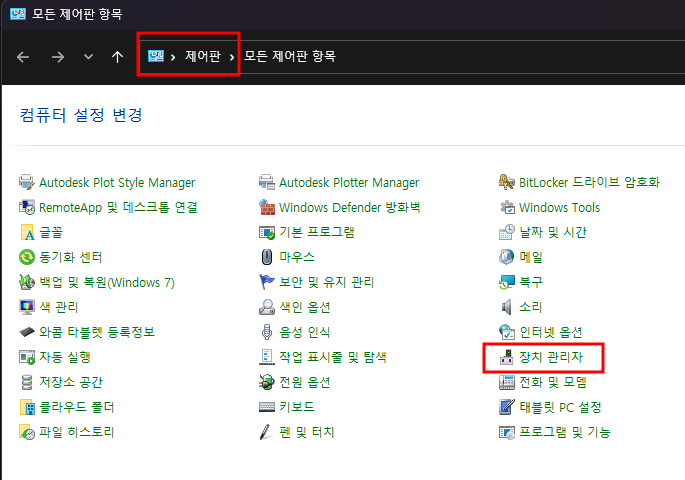Open the 백업 및 복원(Windows 7) link
Image resolution: width=685 pixels, height=480 pixels.
(107, 282)
